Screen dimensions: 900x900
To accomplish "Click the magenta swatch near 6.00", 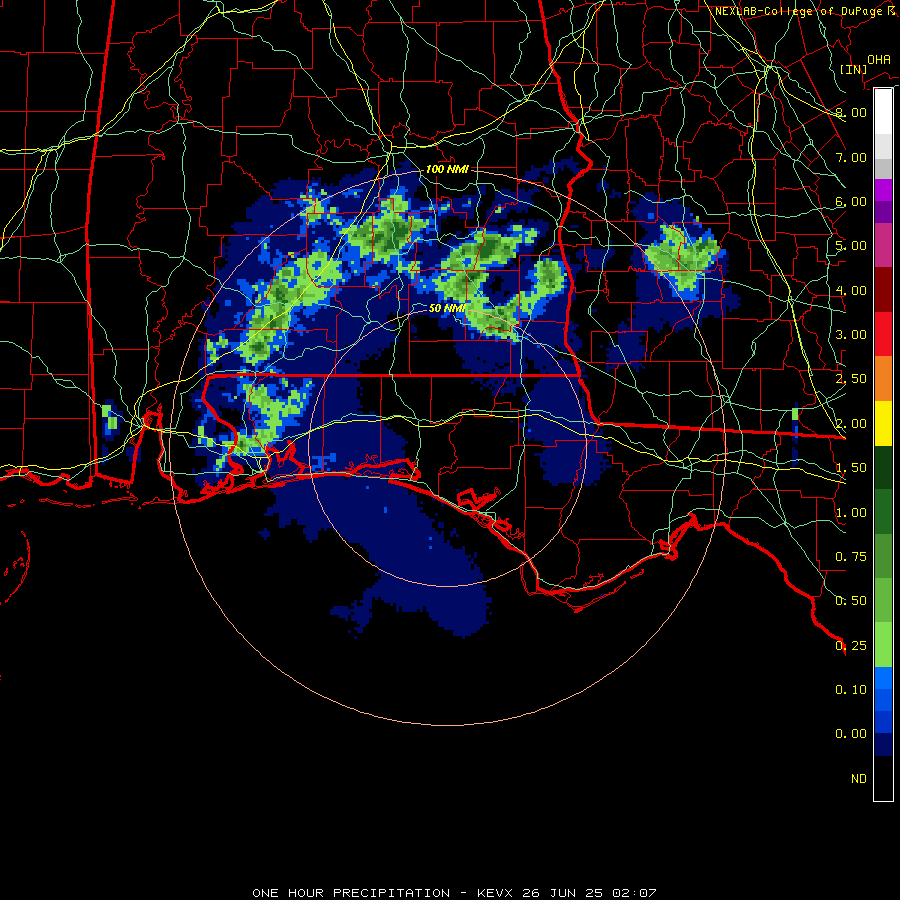I will point(883,190).
